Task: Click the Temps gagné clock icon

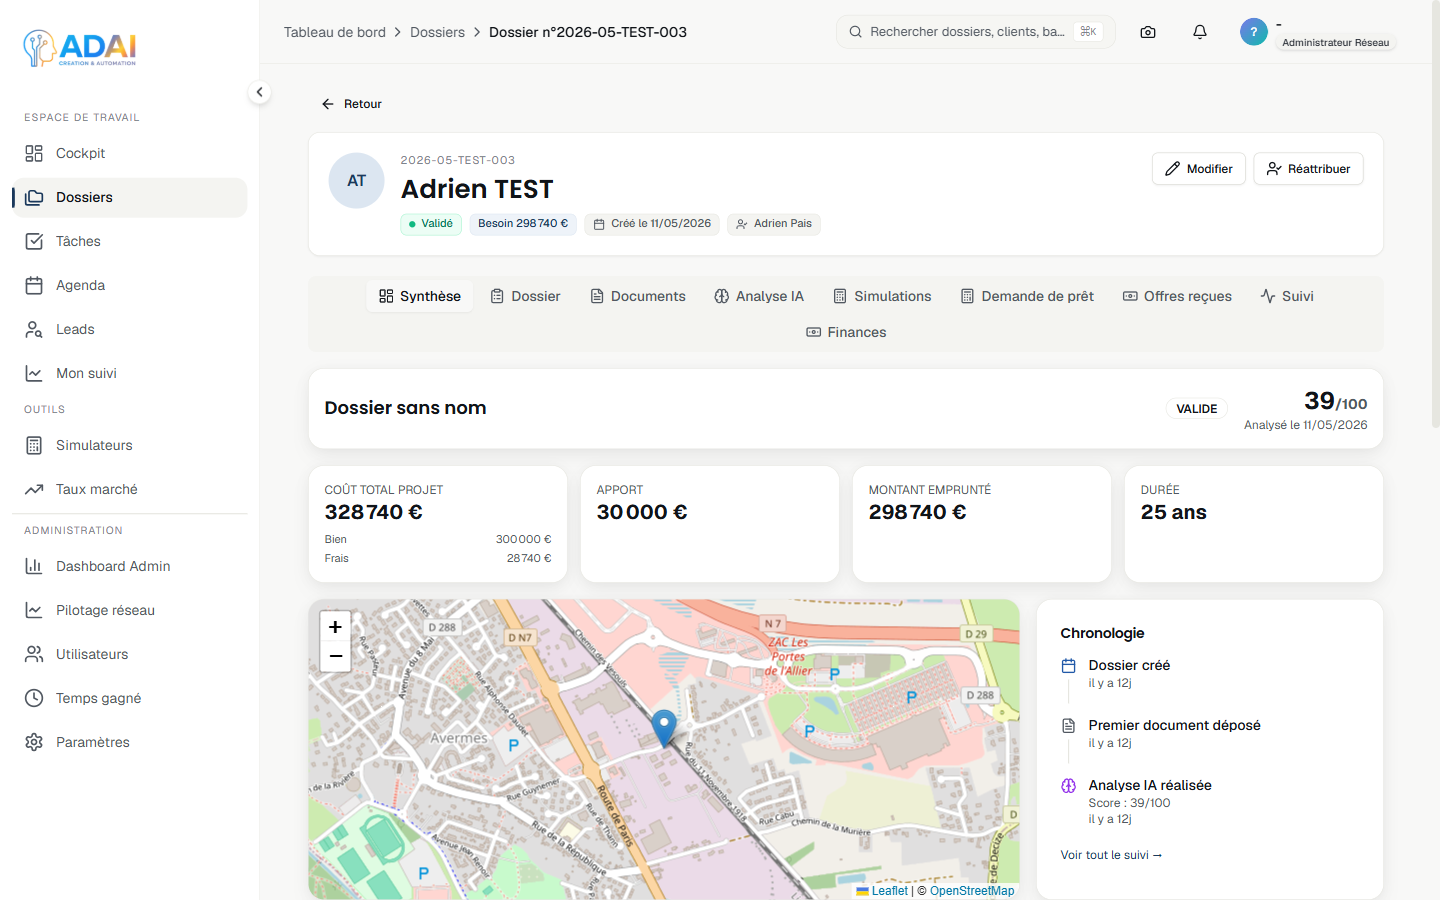Action: (34, 698)
